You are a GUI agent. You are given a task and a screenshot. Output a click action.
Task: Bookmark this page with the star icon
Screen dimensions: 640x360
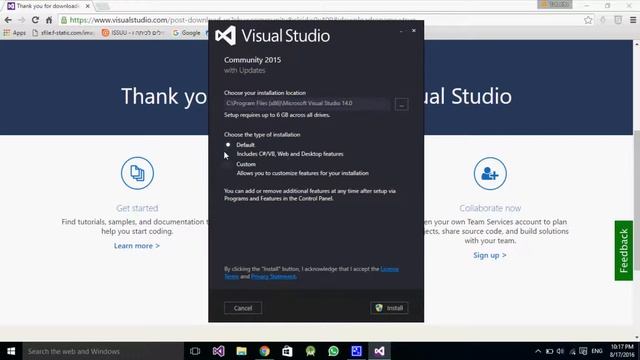pyautogui.click(x=588, y=20)
